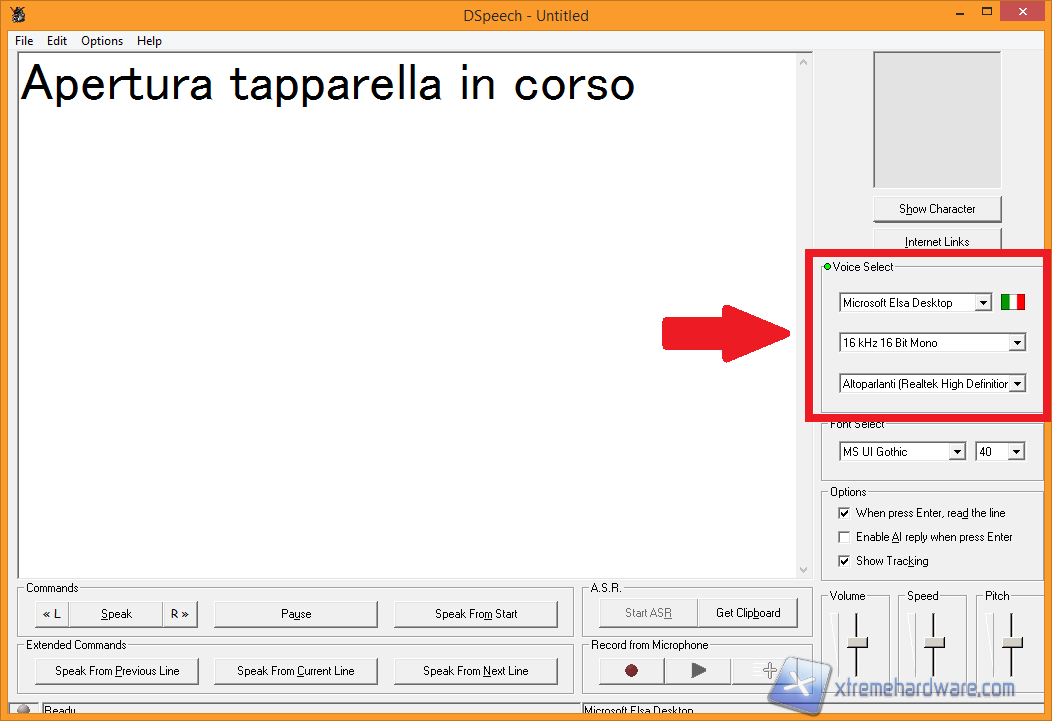The height and width of the screenshot is (721, 1052).
Task: Click the « L previous line button
Action: click(52, 614)
